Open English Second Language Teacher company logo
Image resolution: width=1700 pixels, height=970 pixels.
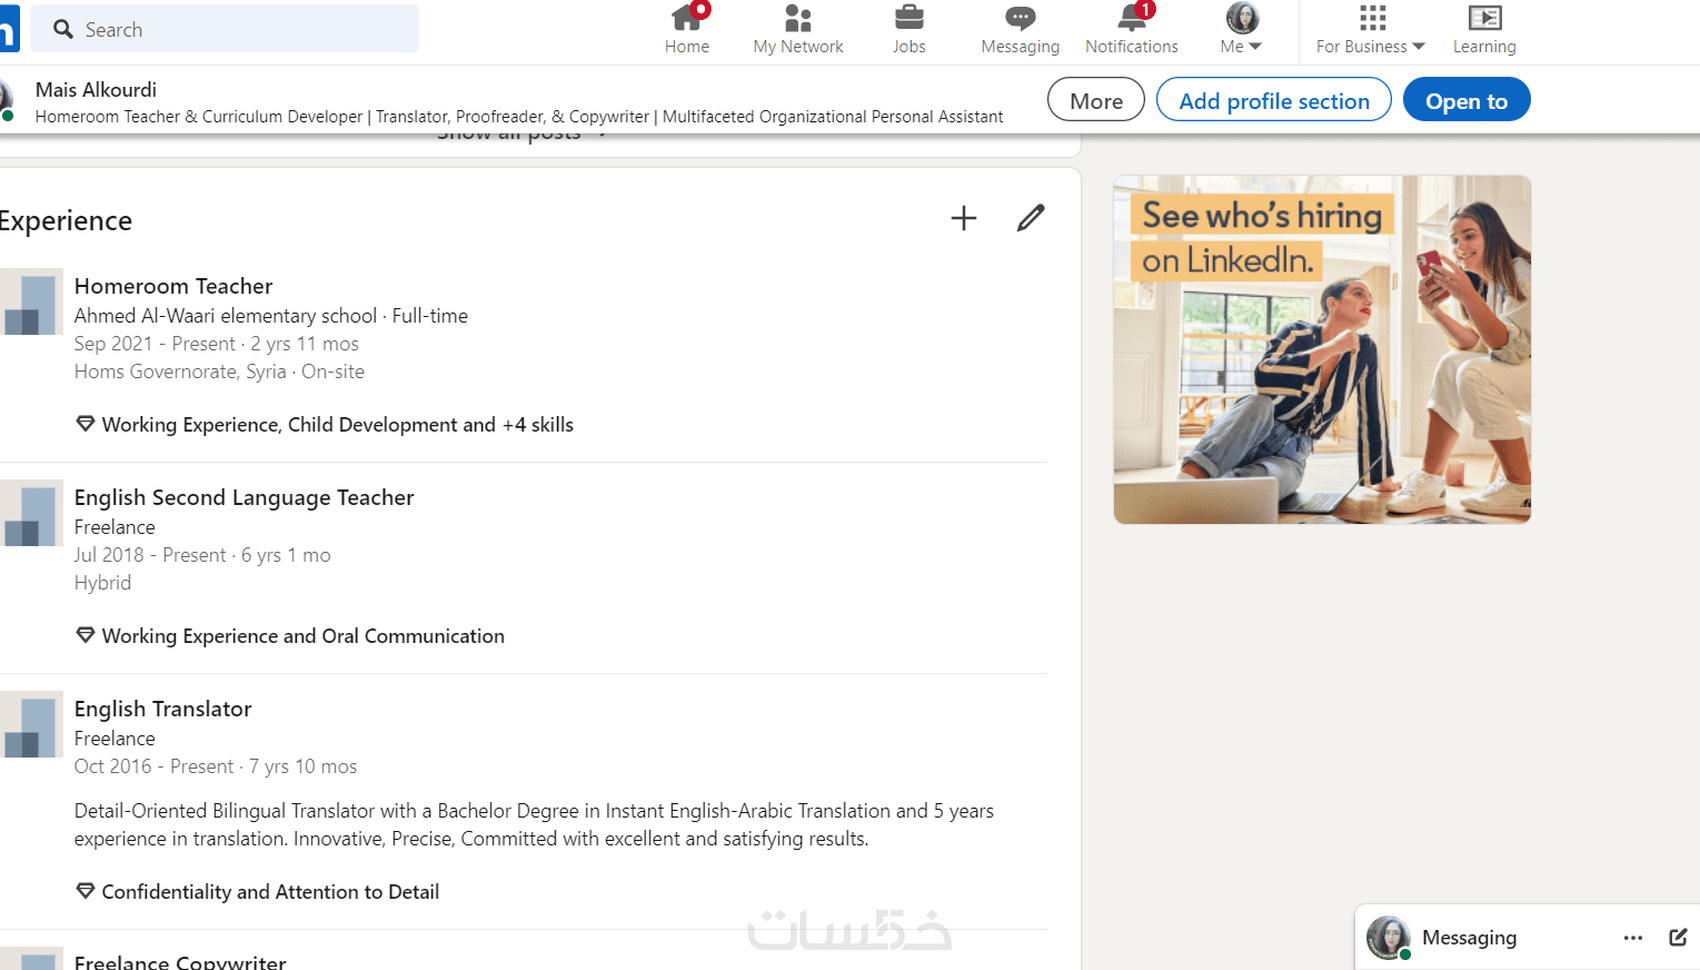coord(31,513)
